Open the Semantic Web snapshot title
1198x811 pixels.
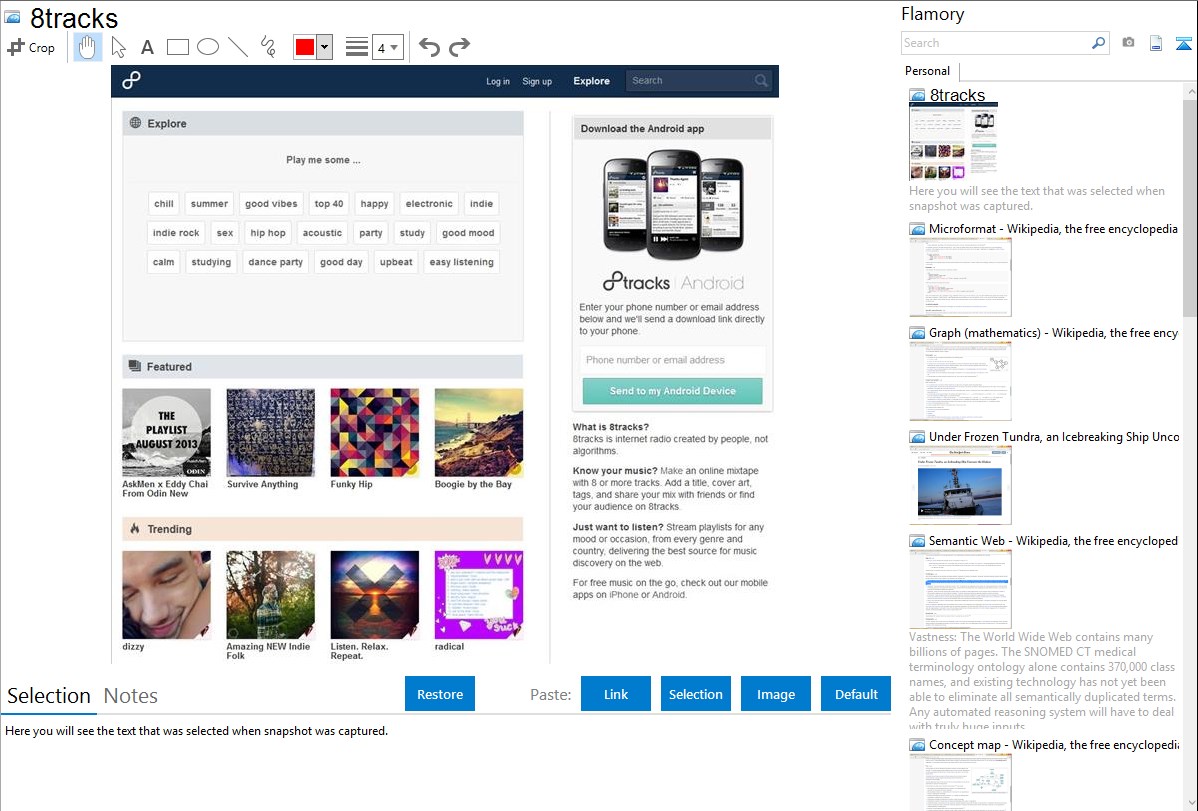pos(1053,540)
